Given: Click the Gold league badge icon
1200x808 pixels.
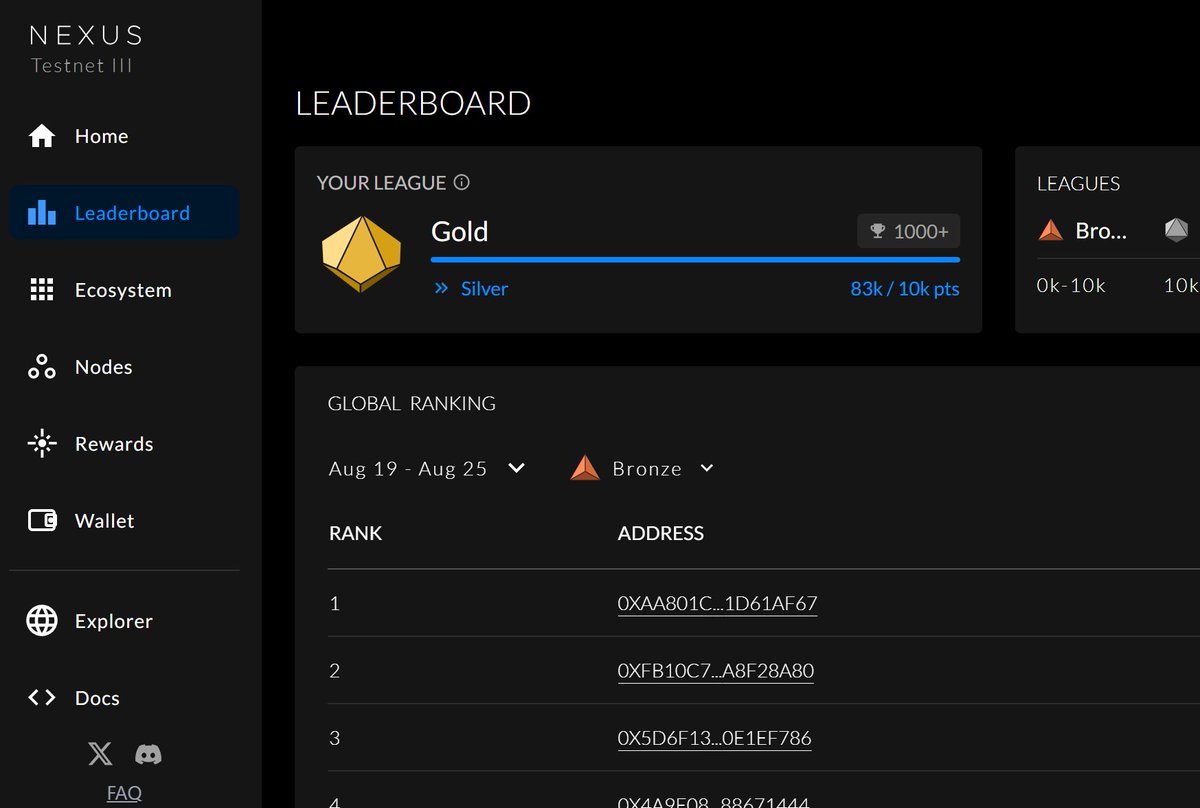Looking at the screenshot, I should point(361,253).
